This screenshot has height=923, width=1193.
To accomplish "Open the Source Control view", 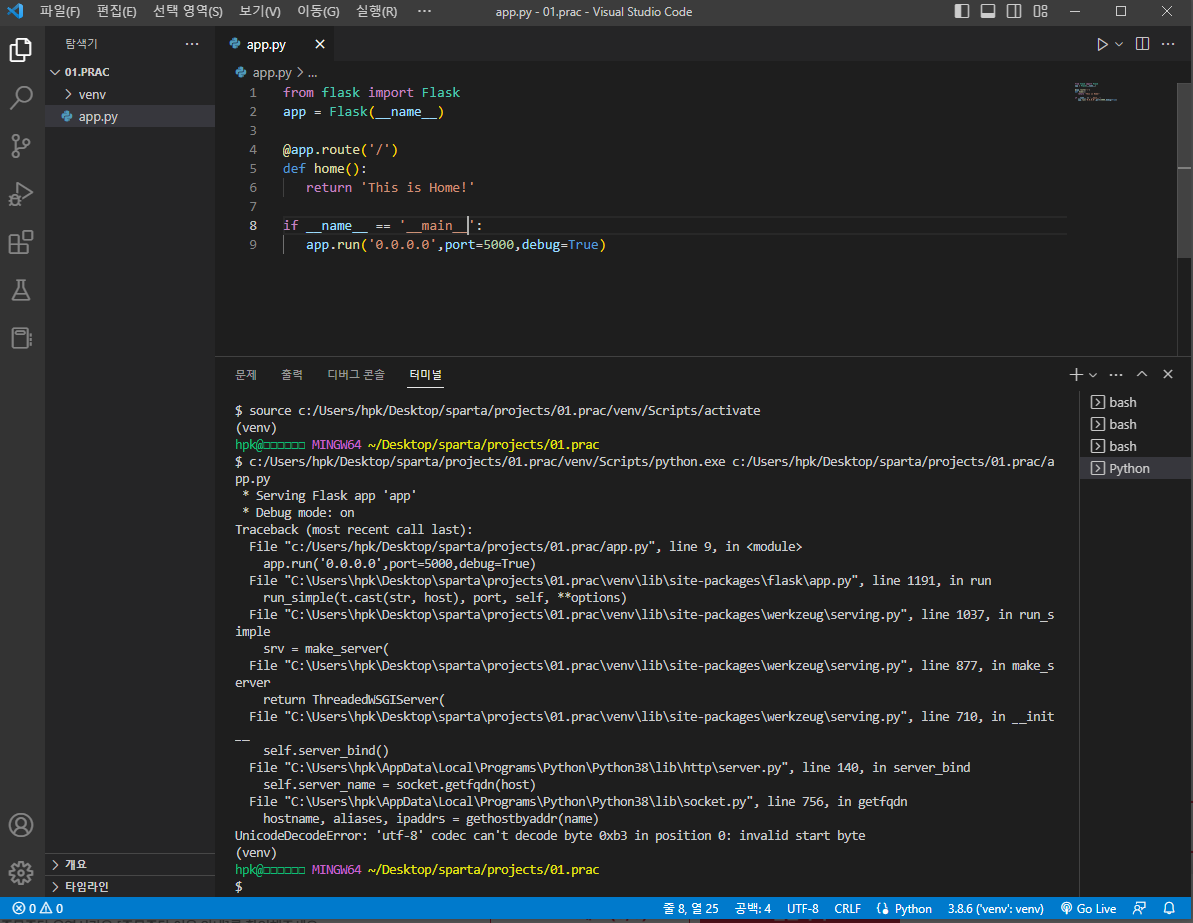I will [21, 145].
